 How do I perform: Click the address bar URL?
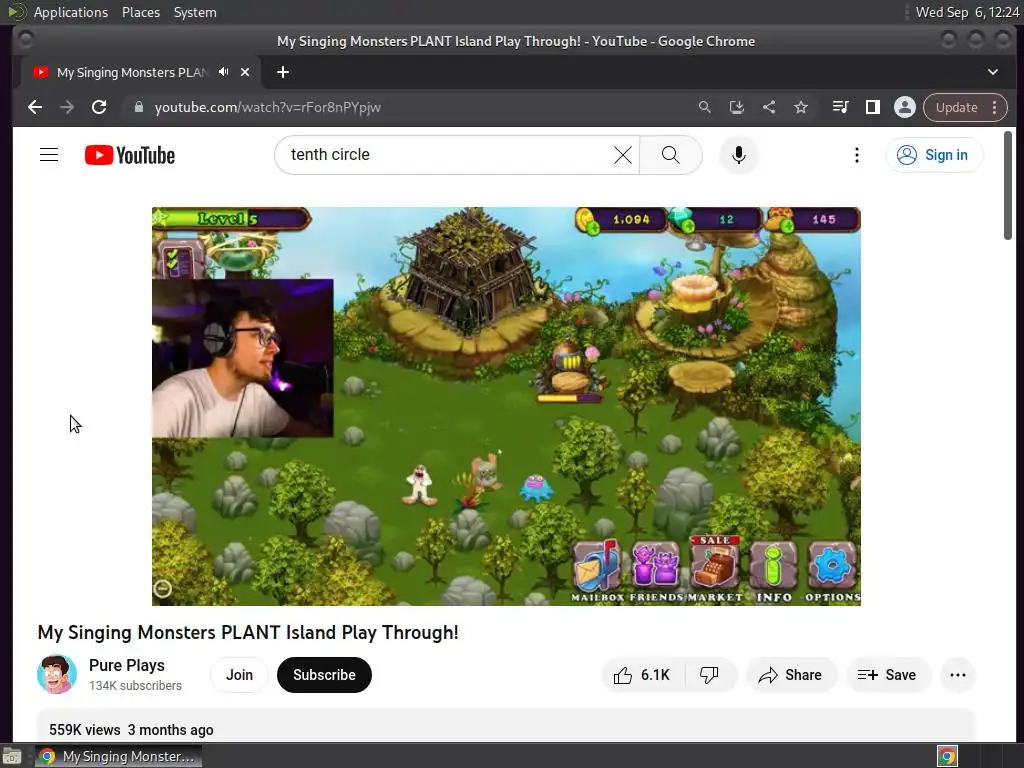tap(268, 107)
